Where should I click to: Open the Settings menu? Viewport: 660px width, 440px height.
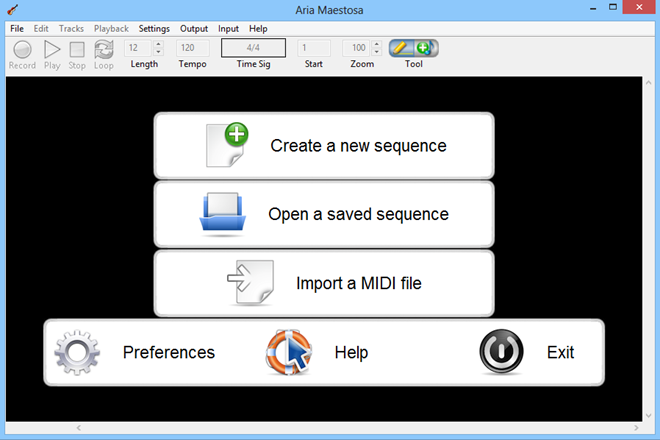(x=154, y=29)
